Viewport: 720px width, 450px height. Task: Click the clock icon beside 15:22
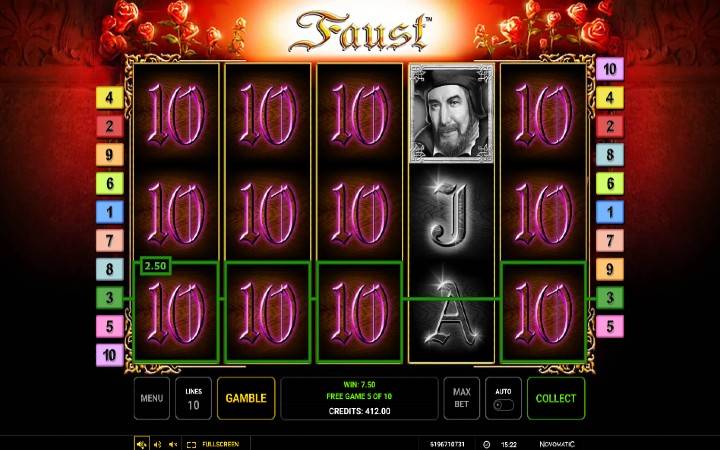click(487, 444)
